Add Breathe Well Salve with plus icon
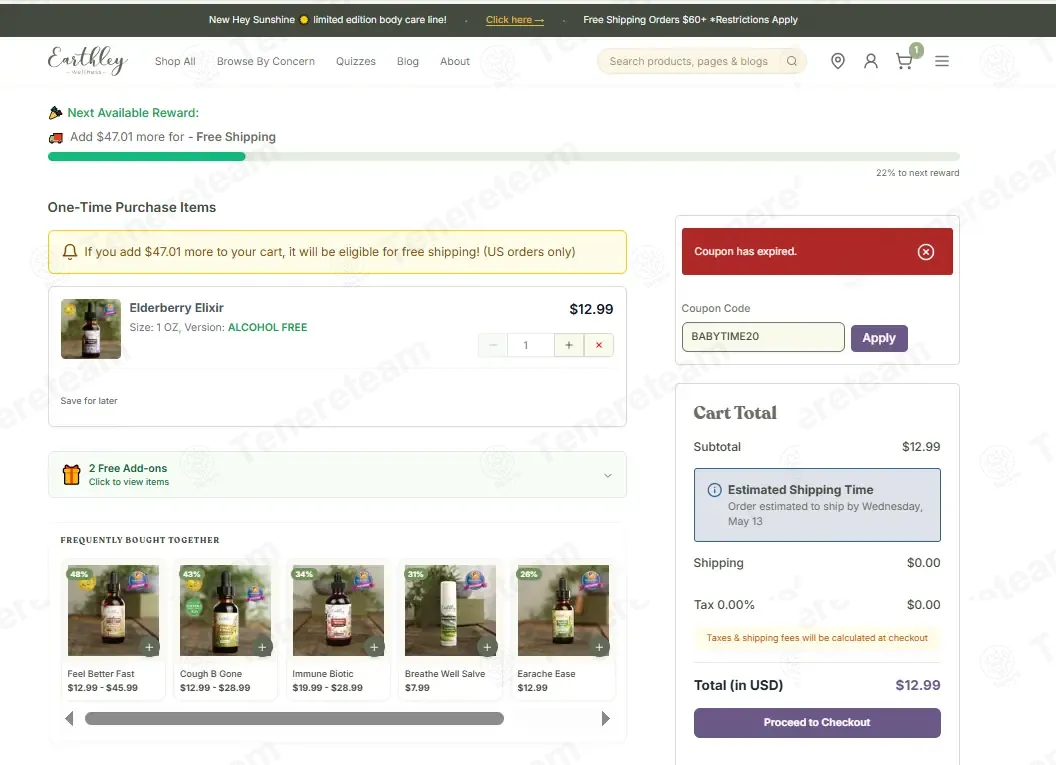 (487, 647)
